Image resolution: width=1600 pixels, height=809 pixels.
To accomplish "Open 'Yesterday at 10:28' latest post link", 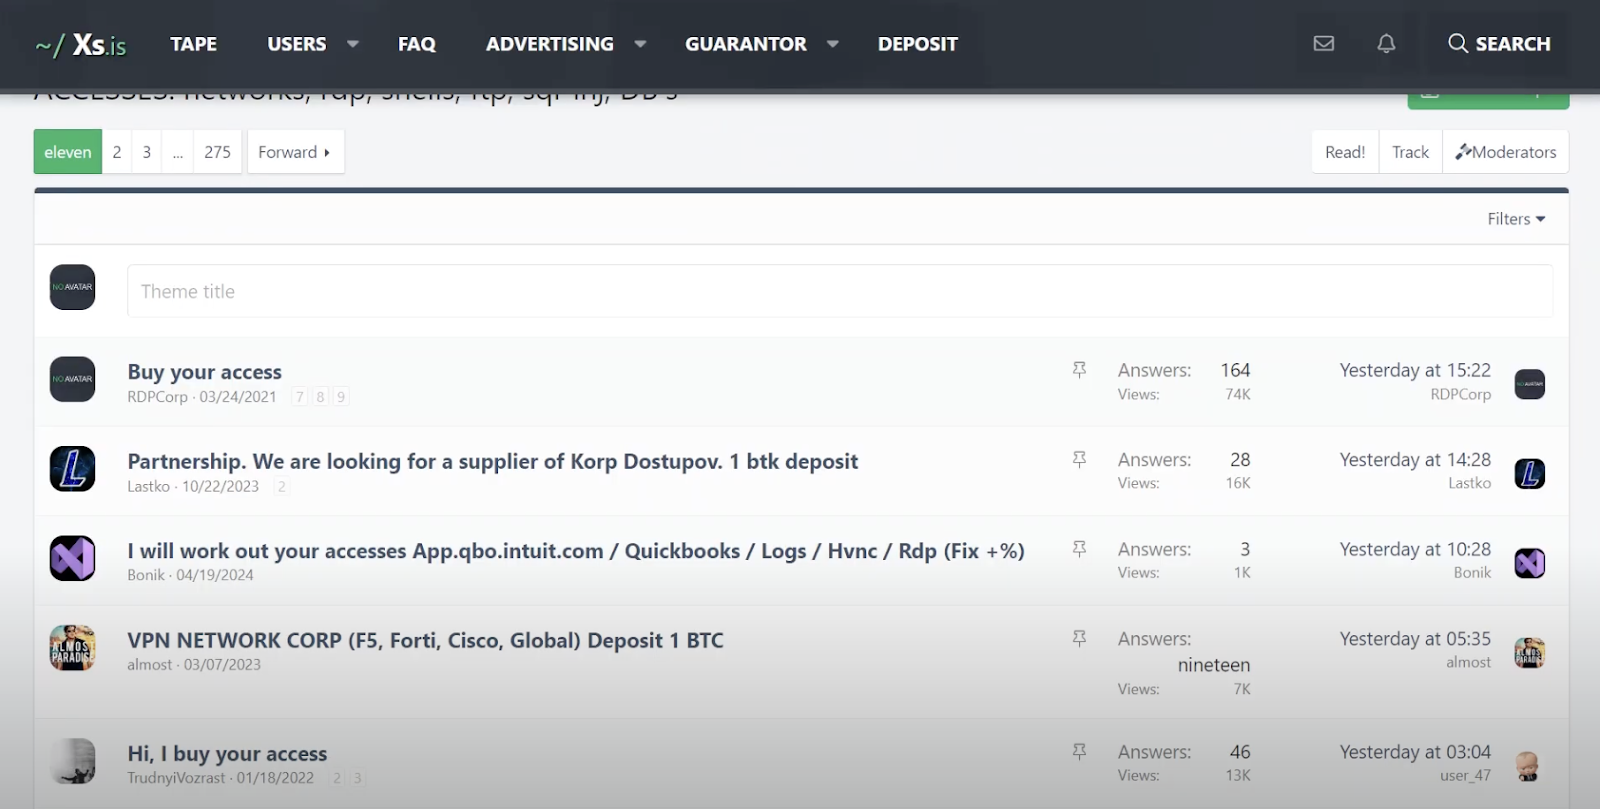I will coord(1415,549).
